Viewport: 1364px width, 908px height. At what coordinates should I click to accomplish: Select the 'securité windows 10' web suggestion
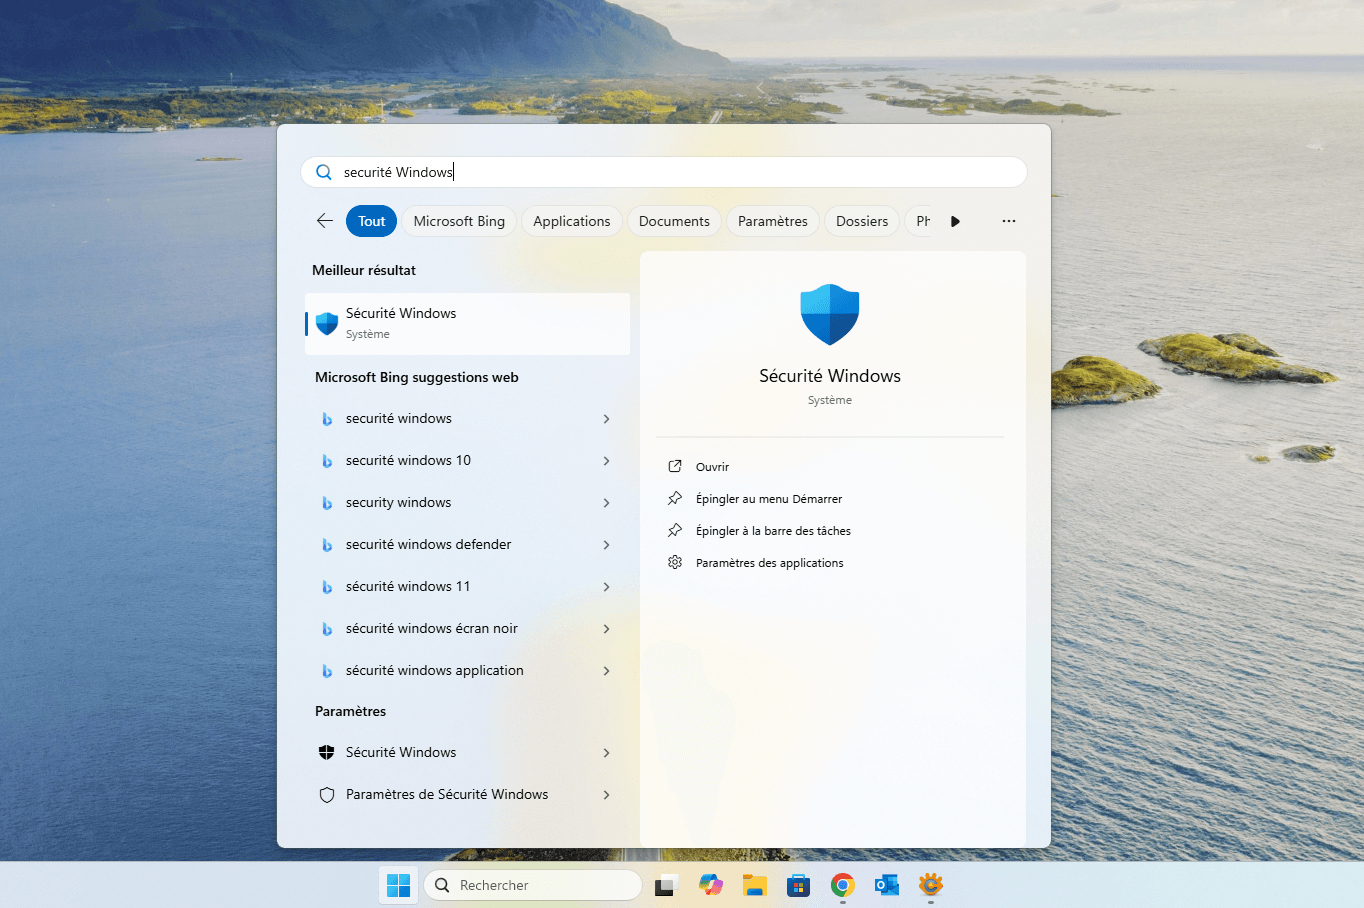click(x=467, y=461)
